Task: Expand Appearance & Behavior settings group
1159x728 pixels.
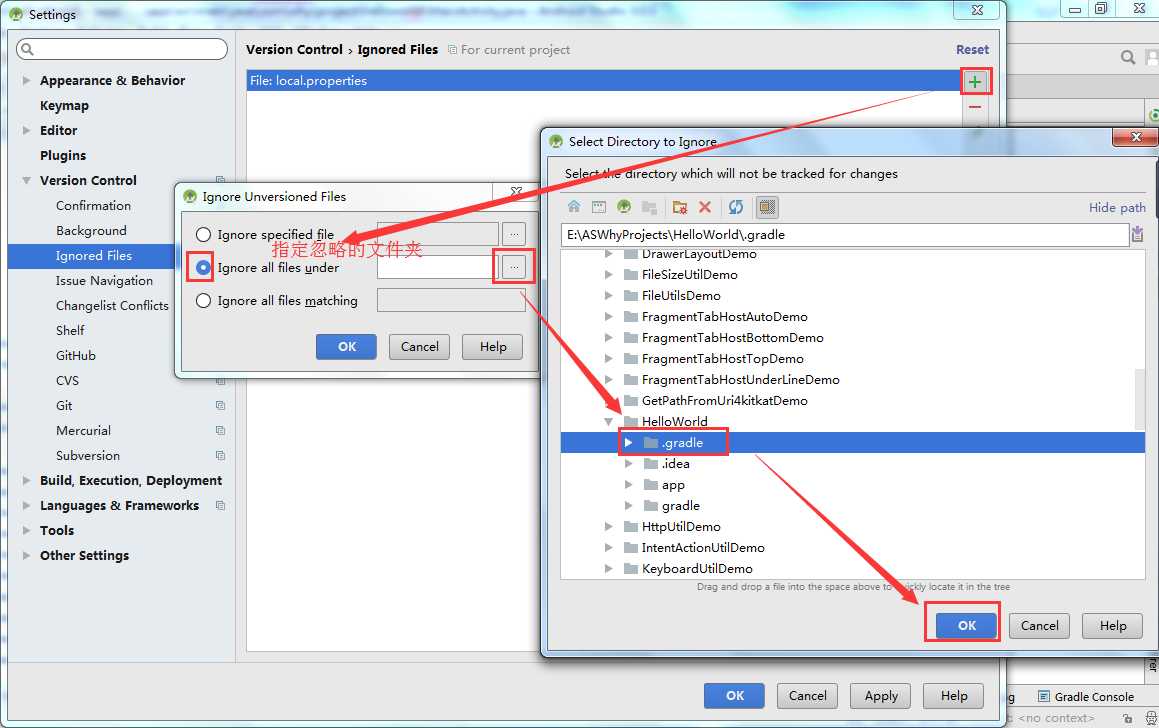Action: coord(26,80)
